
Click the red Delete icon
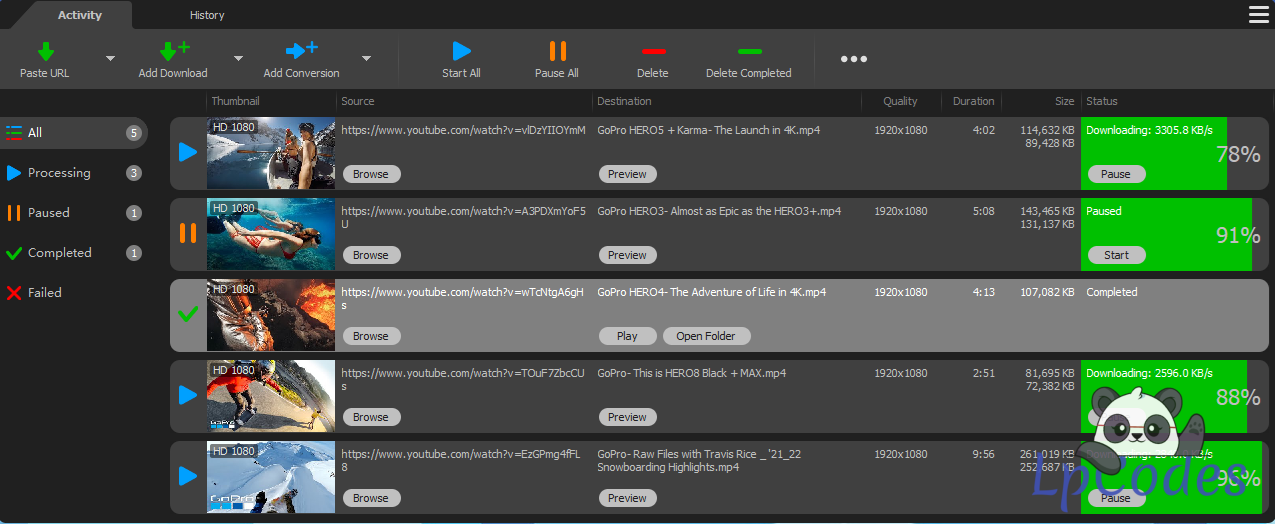(653, 51)
